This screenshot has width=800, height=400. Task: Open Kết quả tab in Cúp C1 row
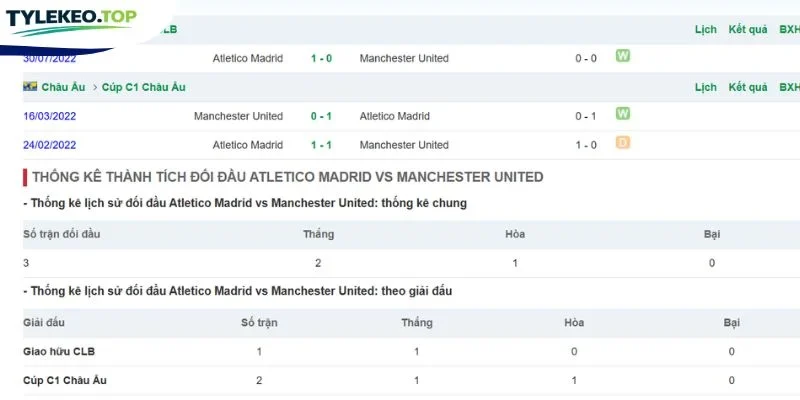click(x=747, y=87)
